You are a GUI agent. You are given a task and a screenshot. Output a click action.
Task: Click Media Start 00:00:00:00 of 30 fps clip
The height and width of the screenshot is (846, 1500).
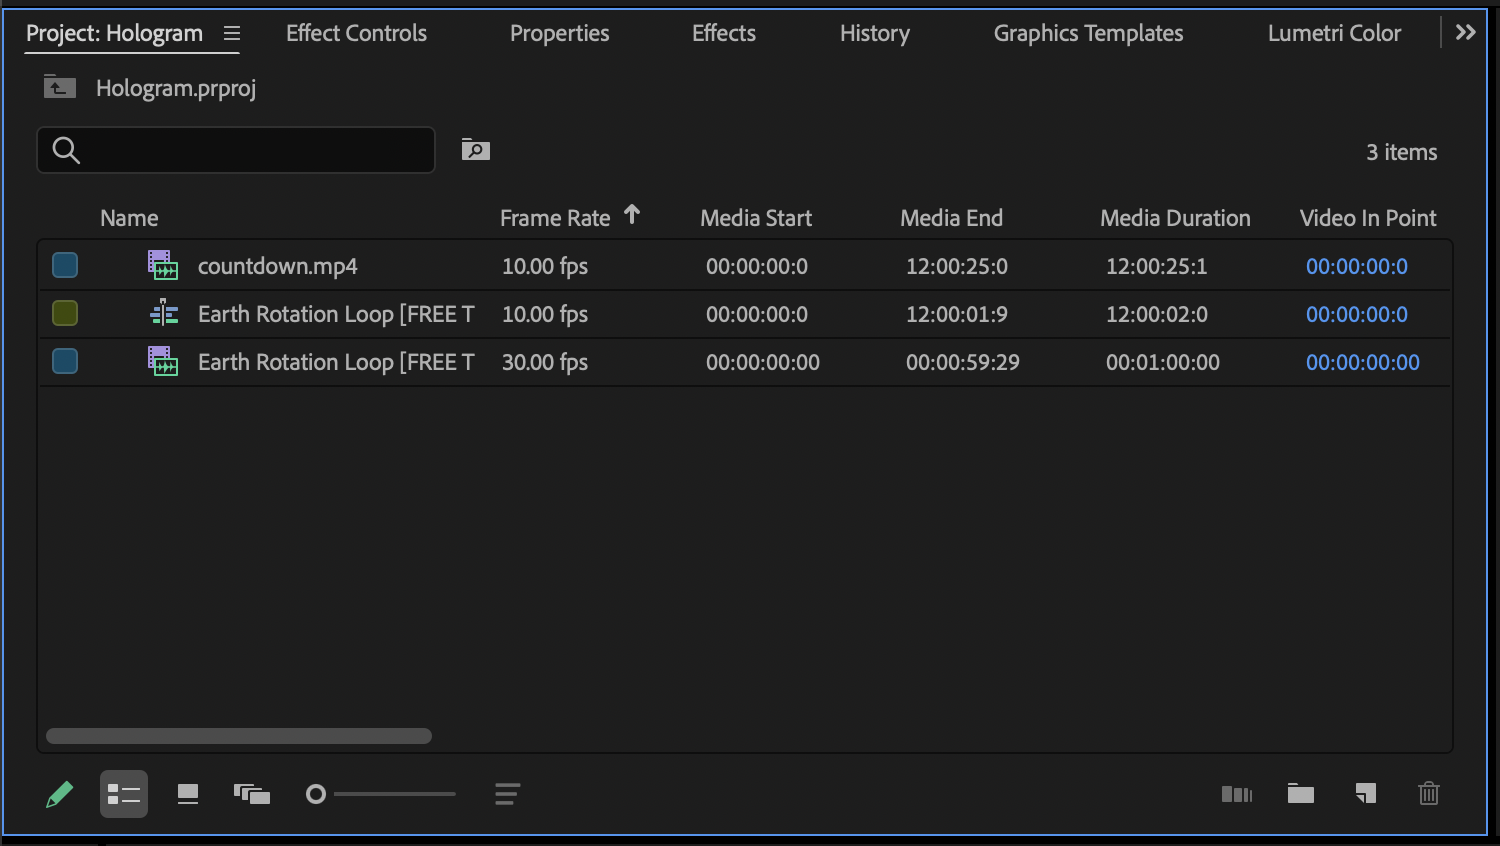point(763,362)
